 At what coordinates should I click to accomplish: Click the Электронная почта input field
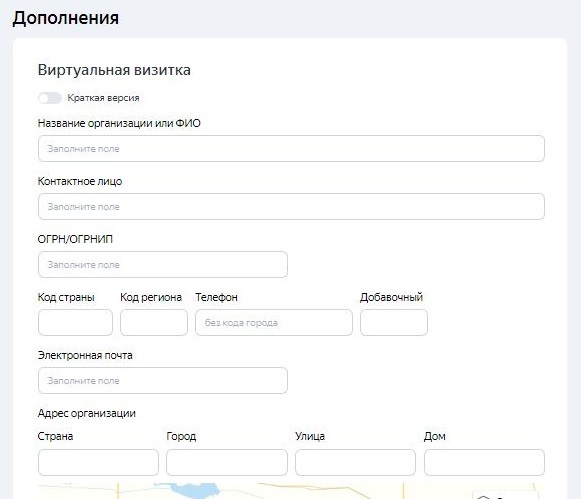coord(163,380)
